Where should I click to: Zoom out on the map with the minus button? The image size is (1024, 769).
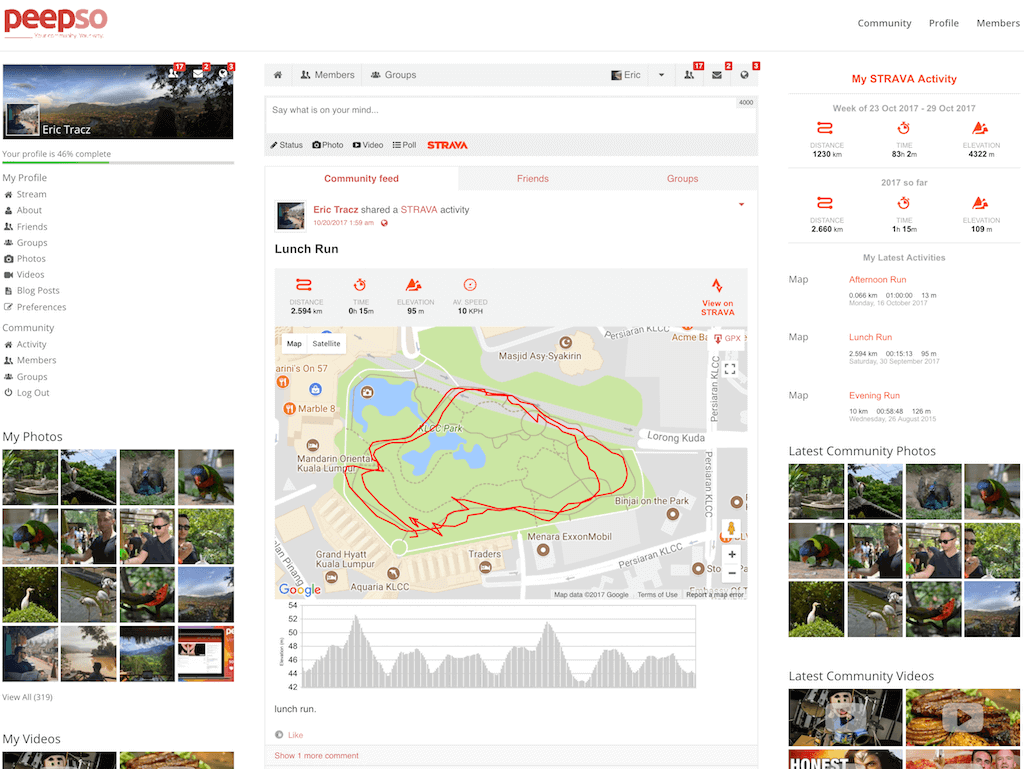coord(732,573)
